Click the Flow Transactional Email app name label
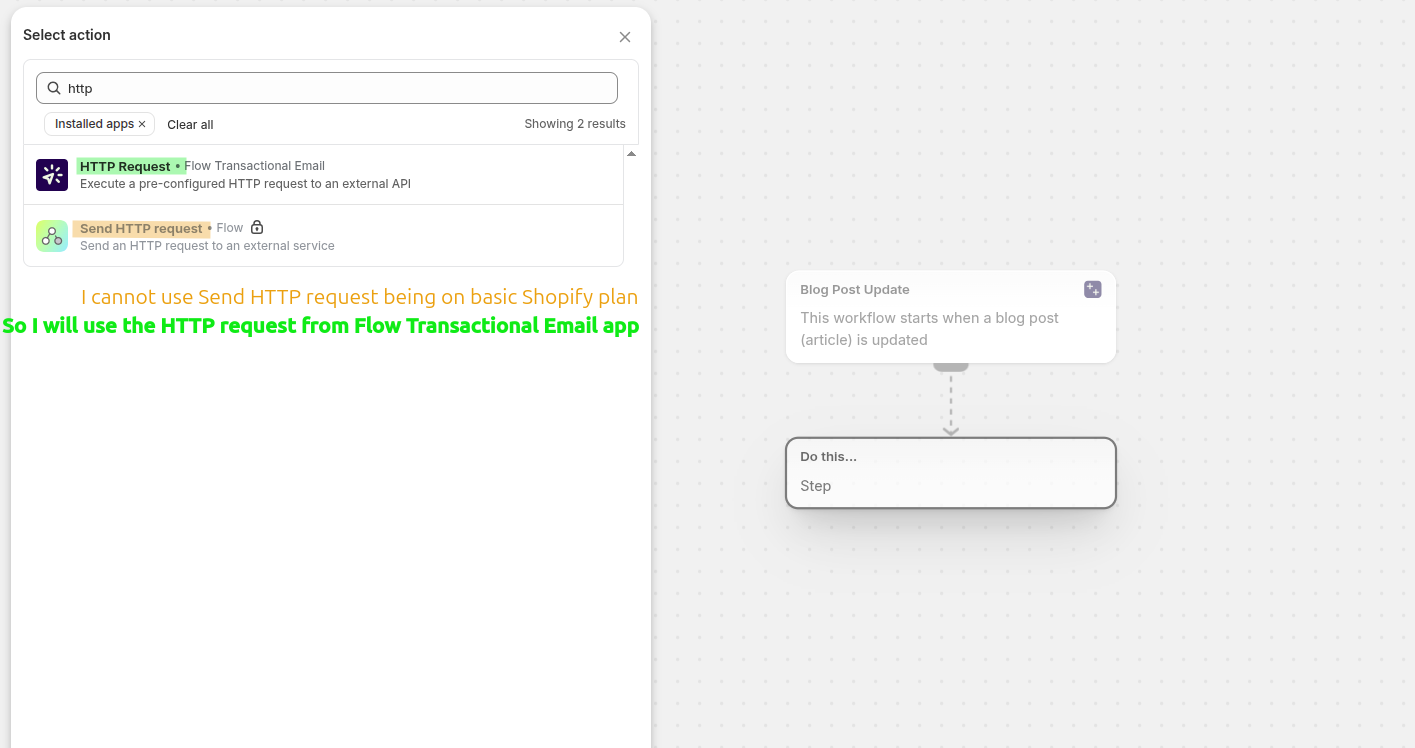 click(255, 166)
